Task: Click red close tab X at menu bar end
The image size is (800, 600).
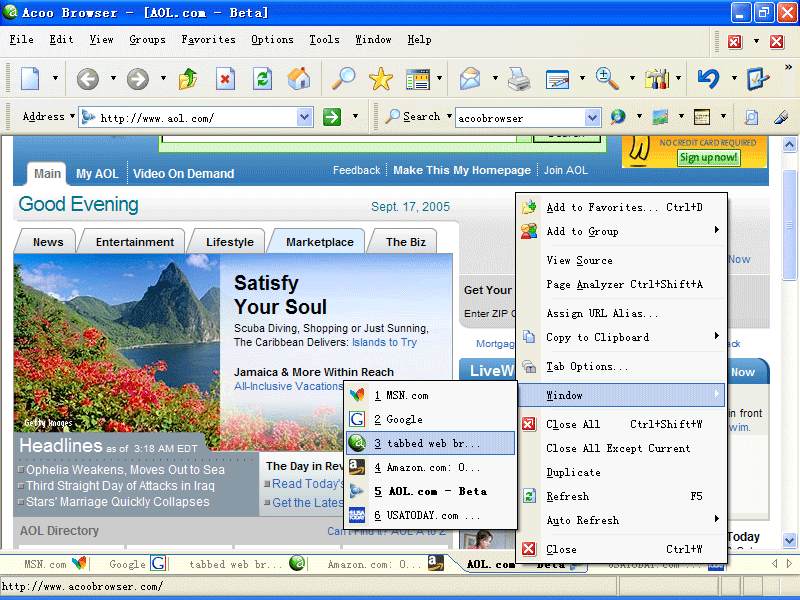Action: tap(777, 41)
